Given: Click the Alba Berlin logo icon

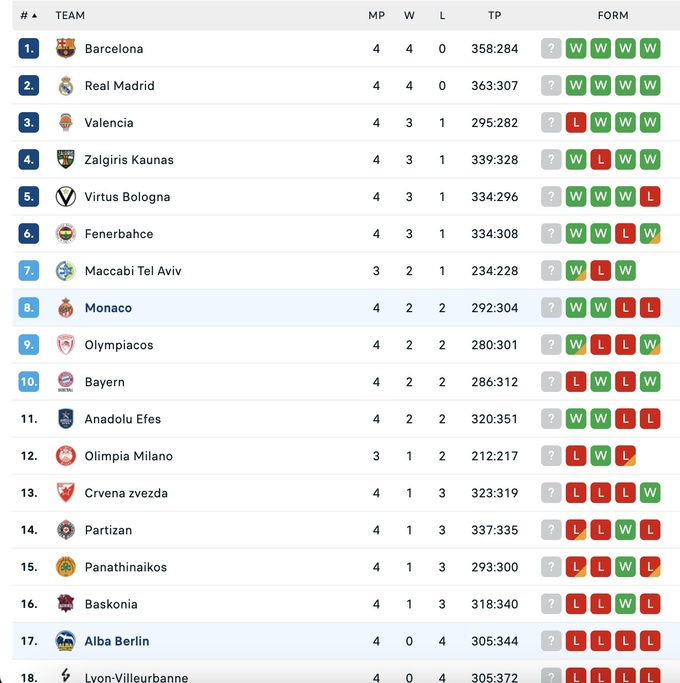Looking at the screenshot, I should click(65, 640).
